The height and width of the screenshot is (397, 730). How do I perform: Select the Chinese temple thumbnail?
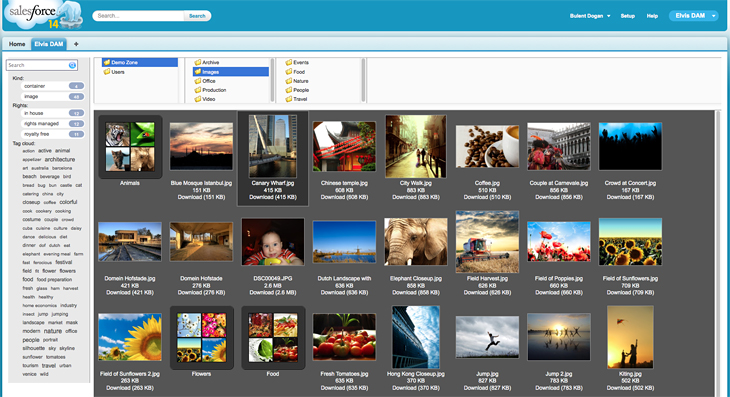[345, 147]
